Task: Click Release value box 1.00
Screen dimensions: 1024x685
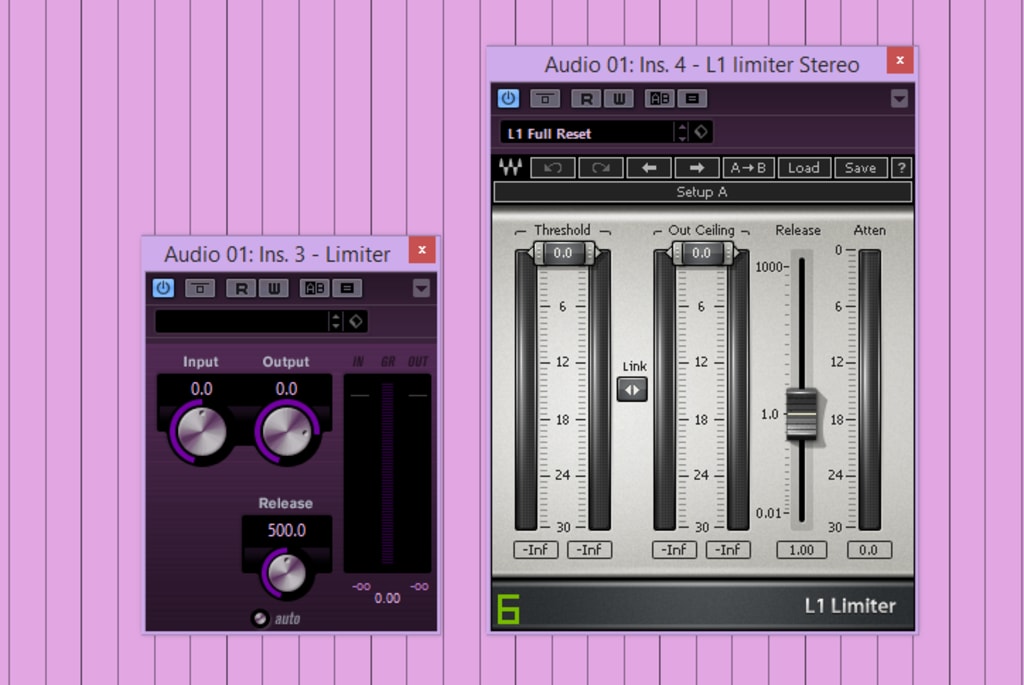Action: pyautogui.click(x=801, y=550)
